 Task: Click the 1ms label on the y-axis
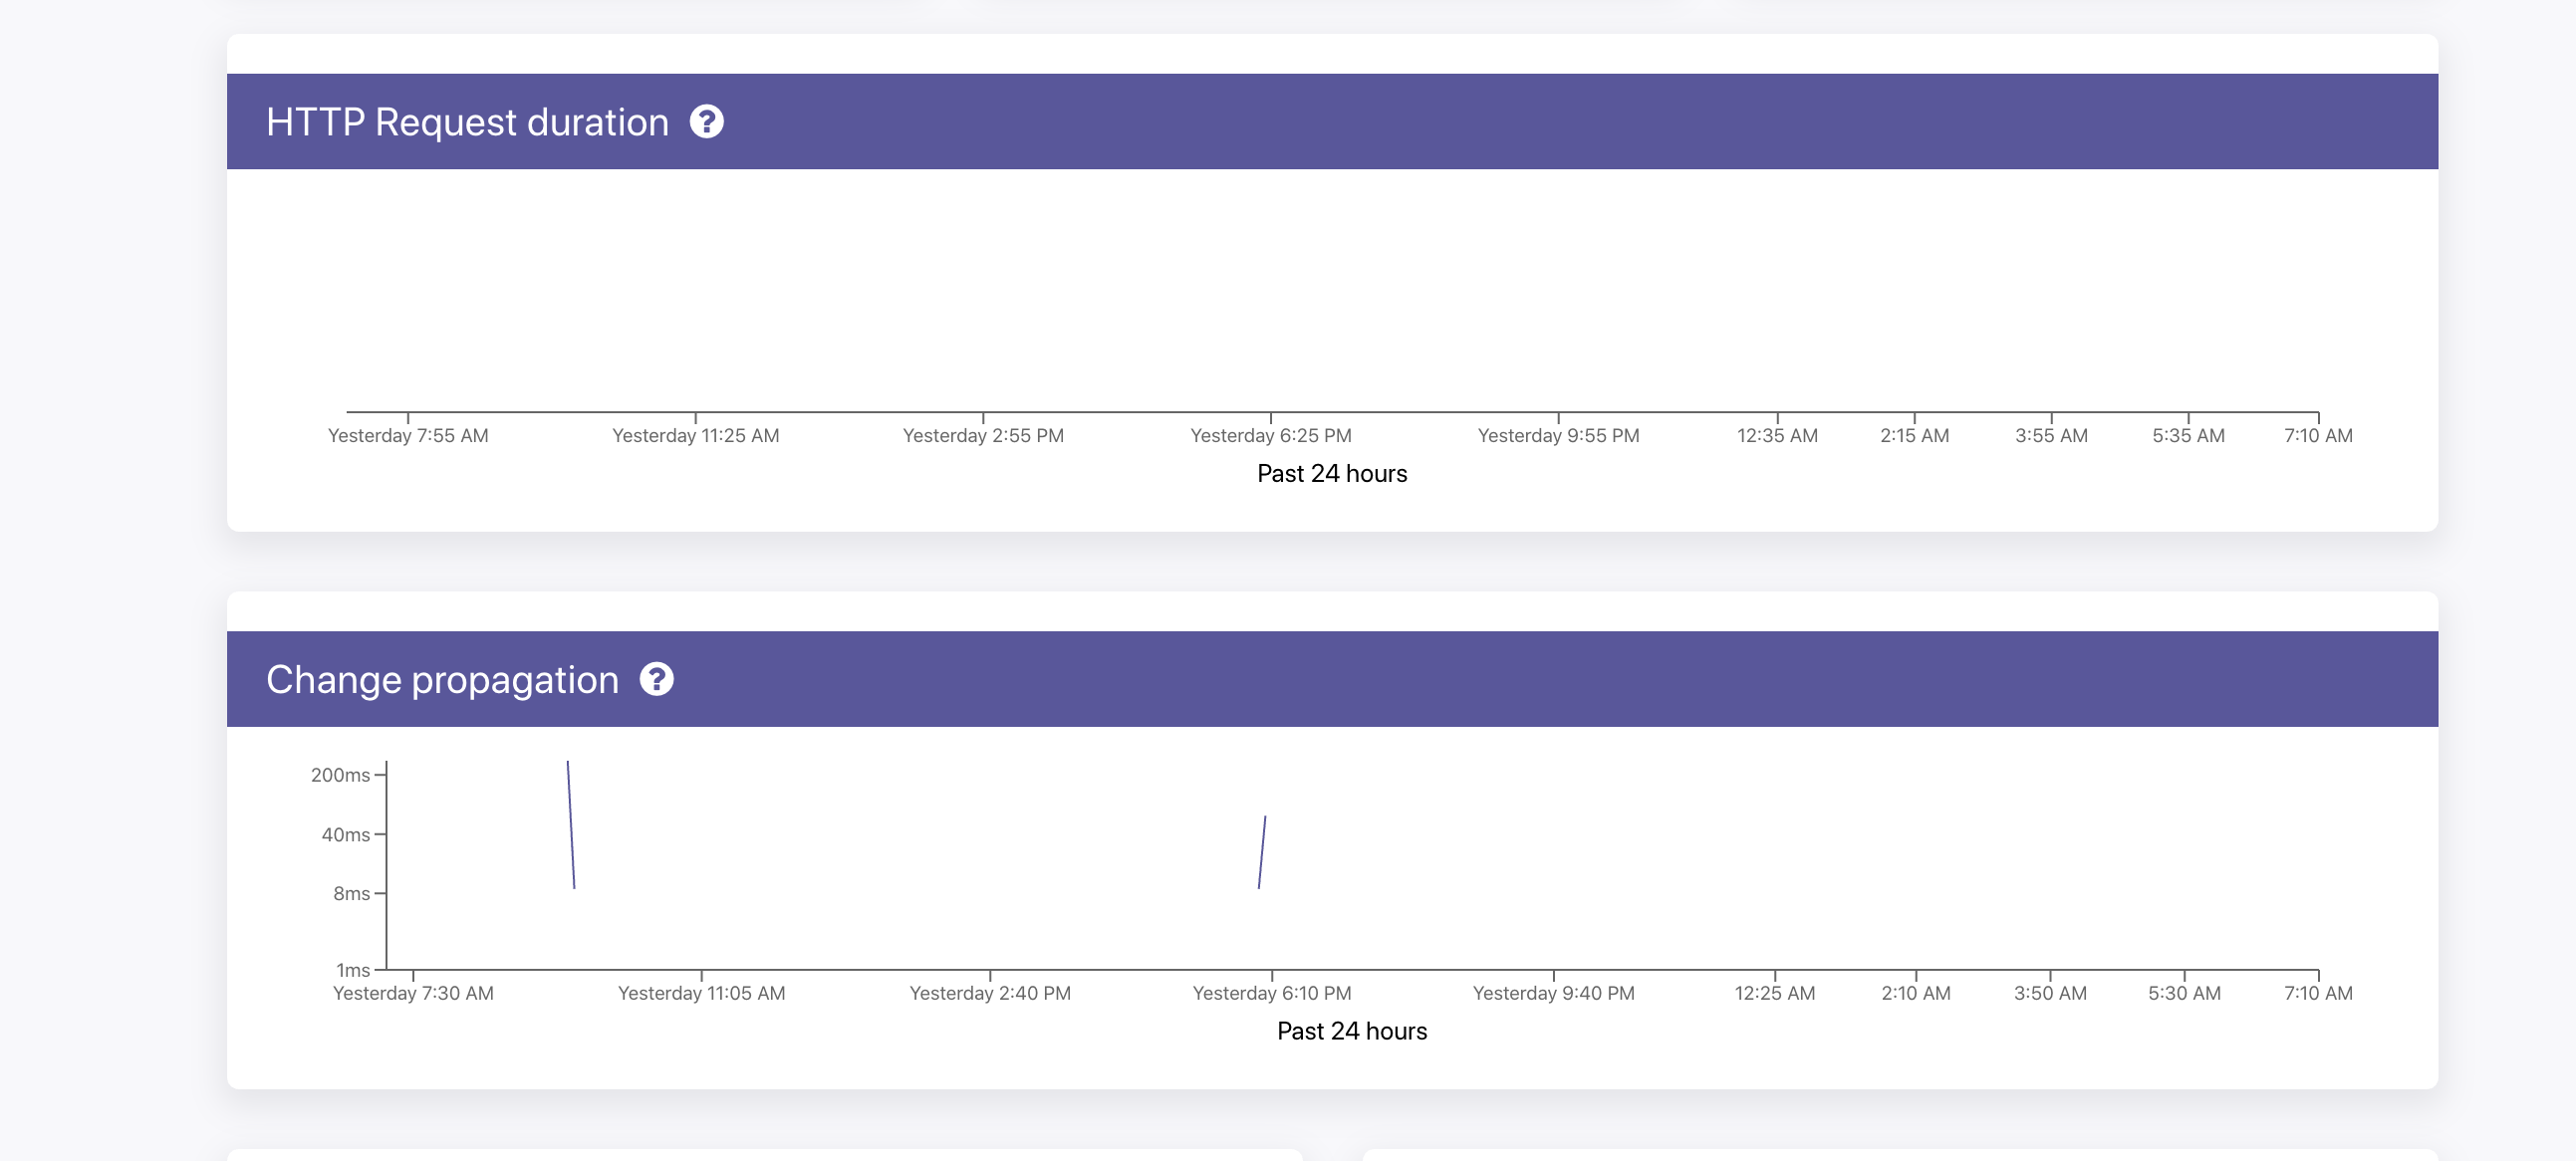tap(352, 969)
